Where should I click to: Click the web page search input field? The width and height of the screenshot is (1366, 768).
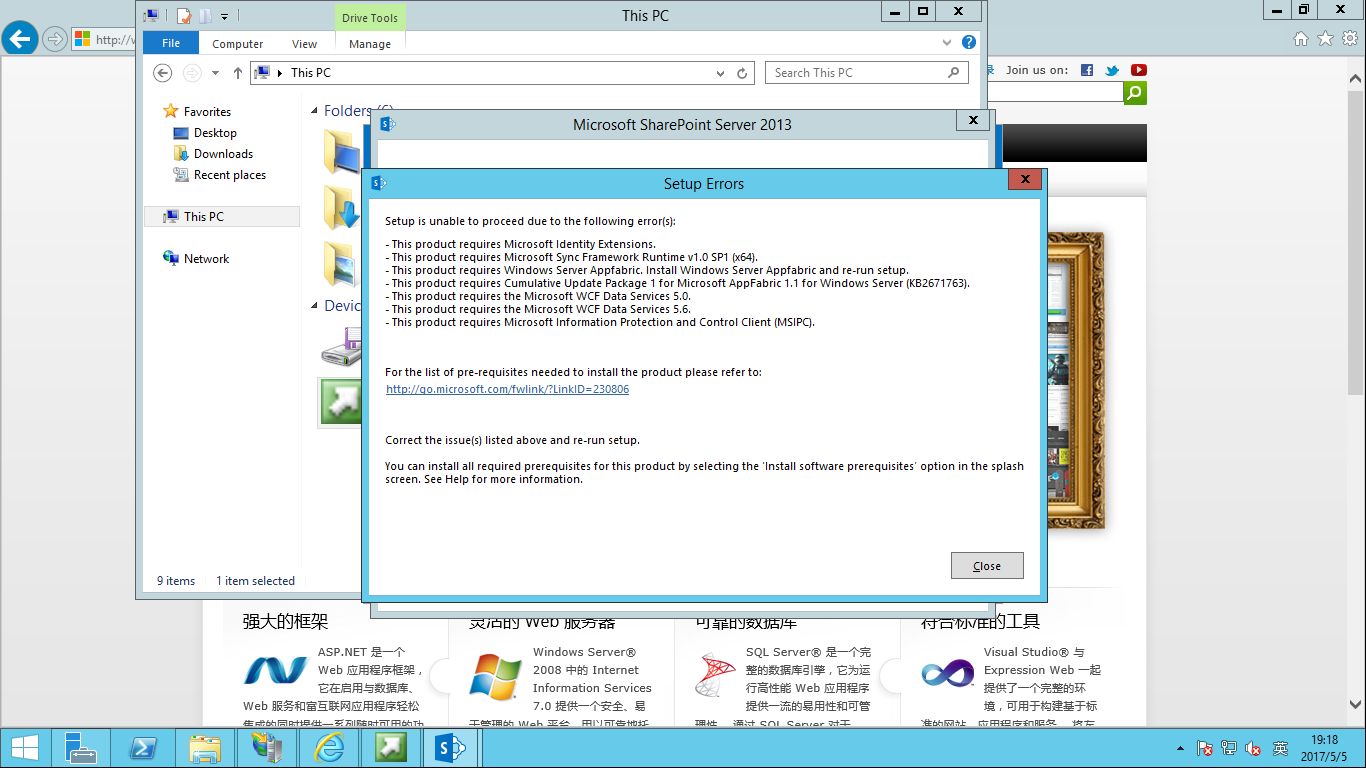[1055, 92]
